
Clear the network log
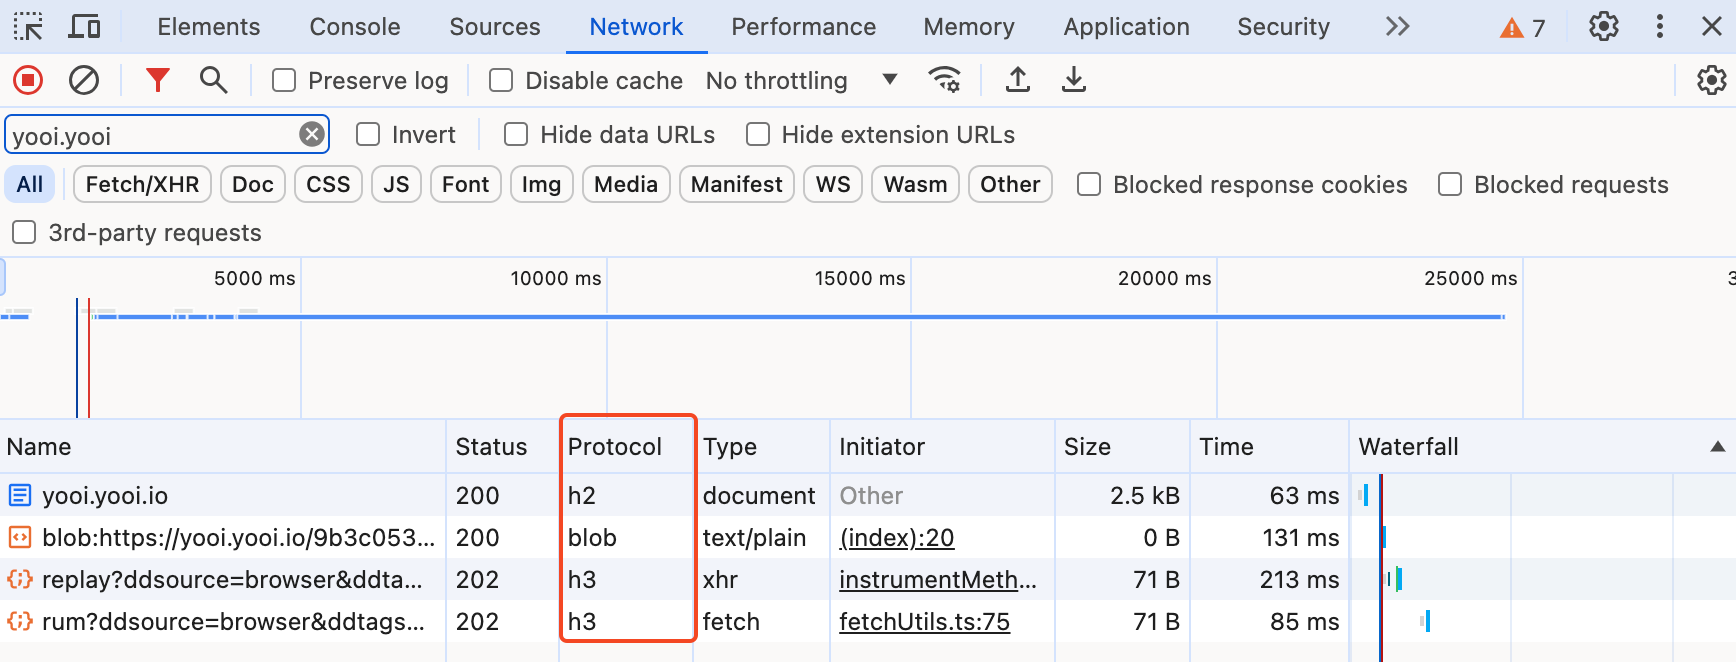pos(84,80)
